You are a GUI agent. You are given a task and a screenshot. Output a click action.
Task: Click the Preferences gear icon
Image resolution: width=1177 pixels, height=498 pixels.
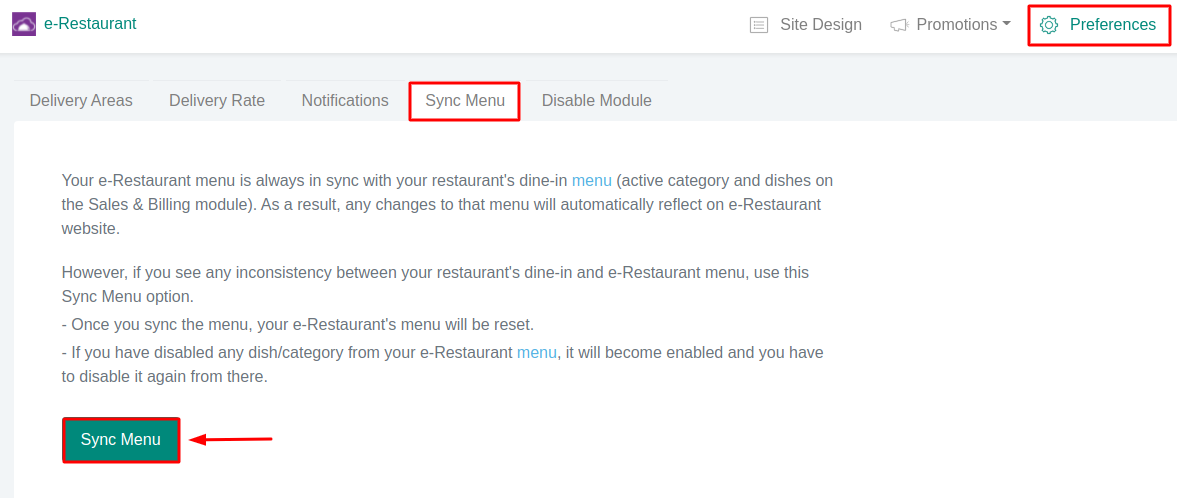(x=1049, y=25)
